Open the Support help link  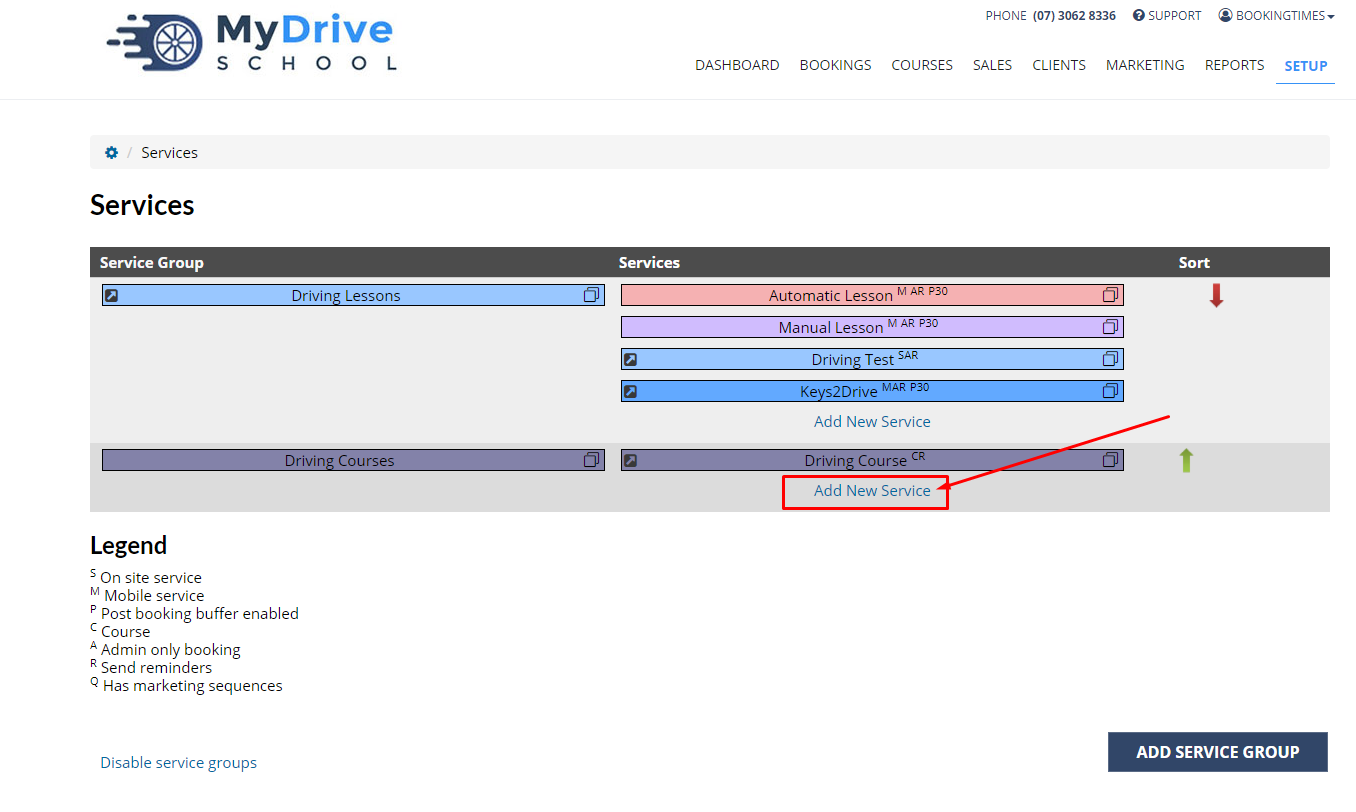[1167, 15]
